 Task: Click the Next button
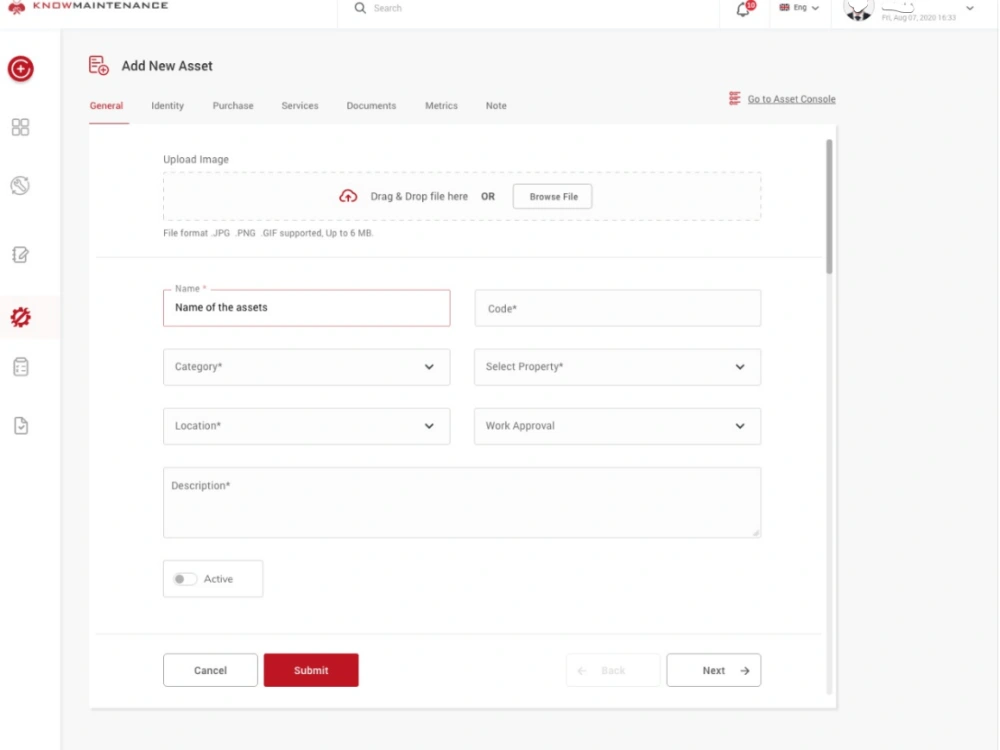coord(714,670)
